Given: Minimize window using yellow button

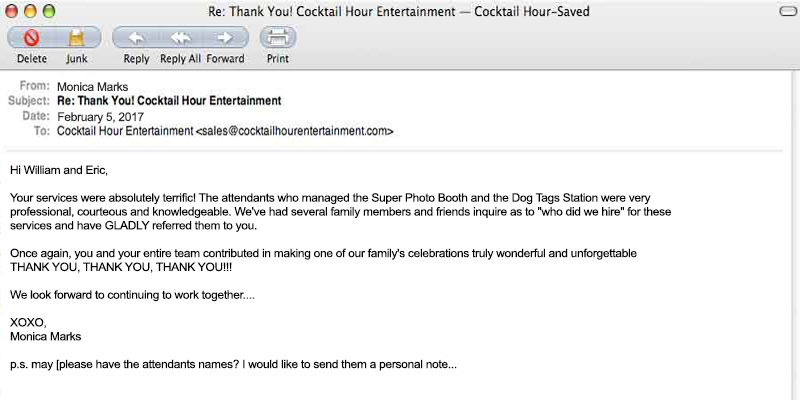Looking at the screenshot, I should click(x=31, y=11).
